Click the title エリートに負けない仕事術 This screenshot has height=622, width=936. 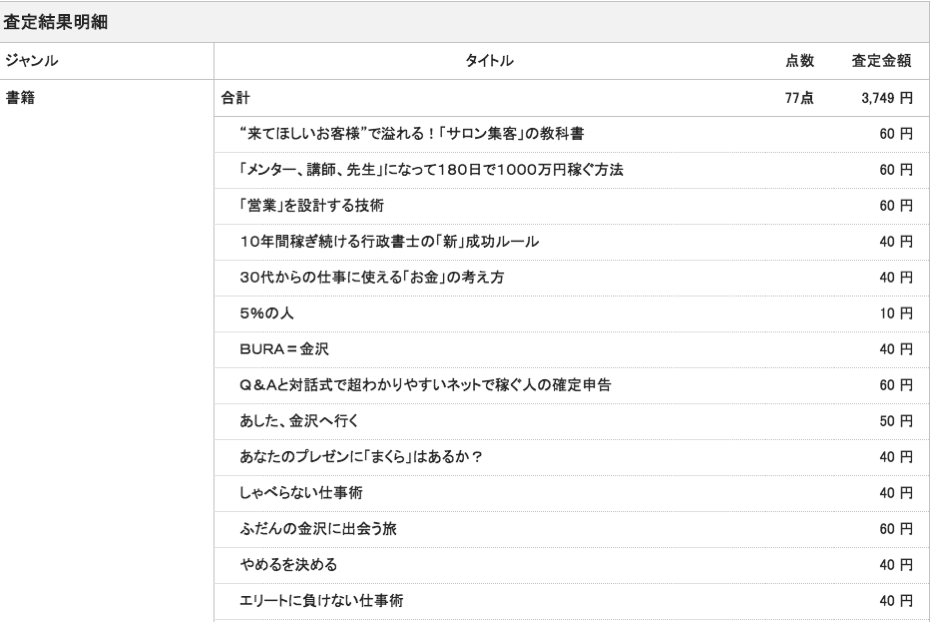321,600
